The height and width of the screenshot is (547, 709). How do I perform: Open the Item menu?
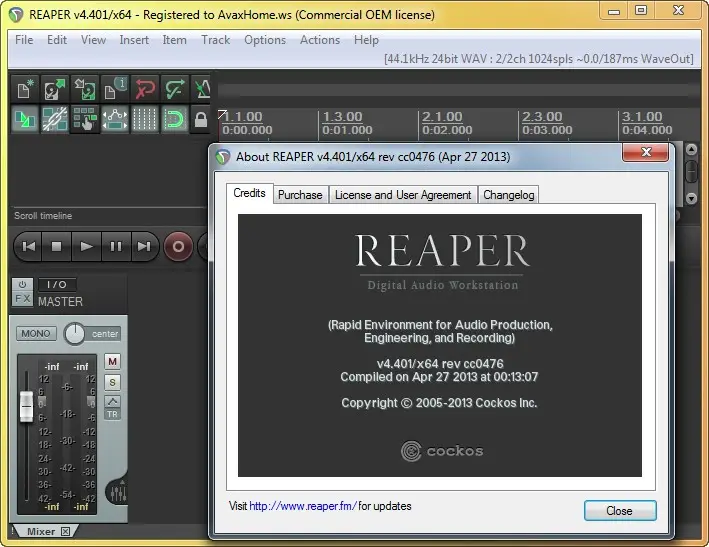pos(175,40)
